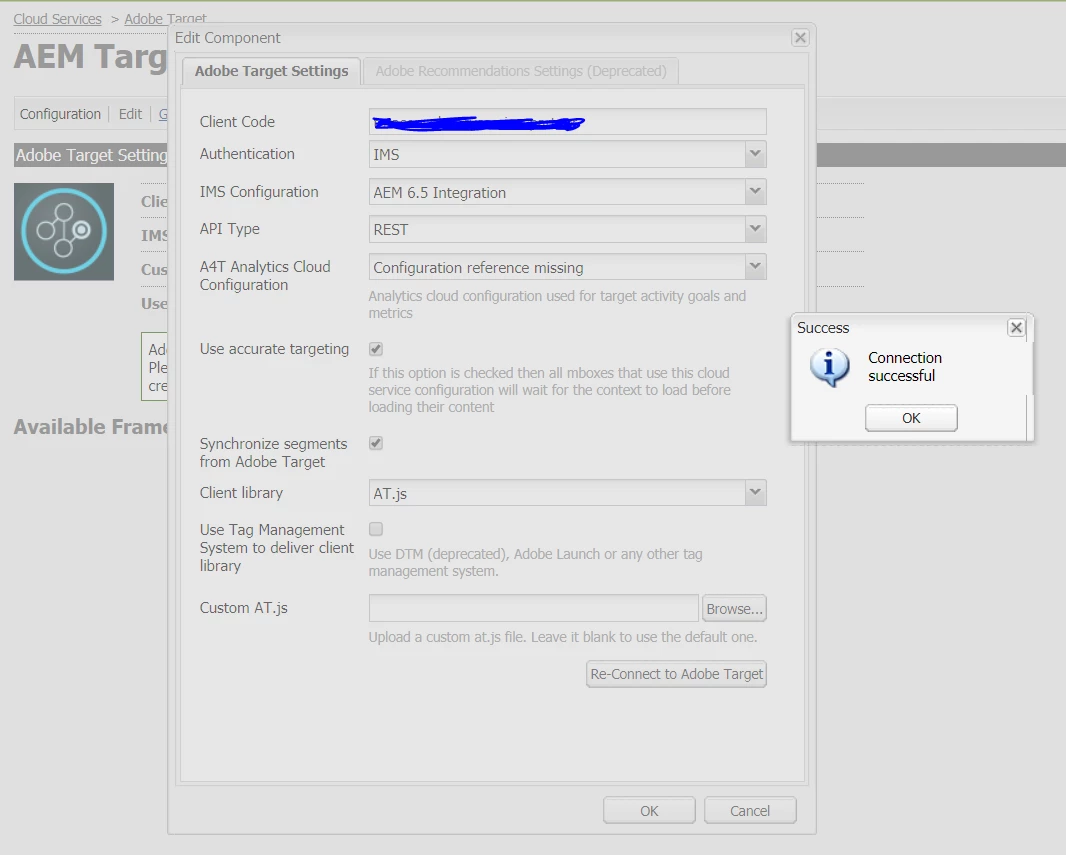This screenshot has width=1066, height=855.
Task: Open the Client library dropdown arrow
Action: coord(755,493)
